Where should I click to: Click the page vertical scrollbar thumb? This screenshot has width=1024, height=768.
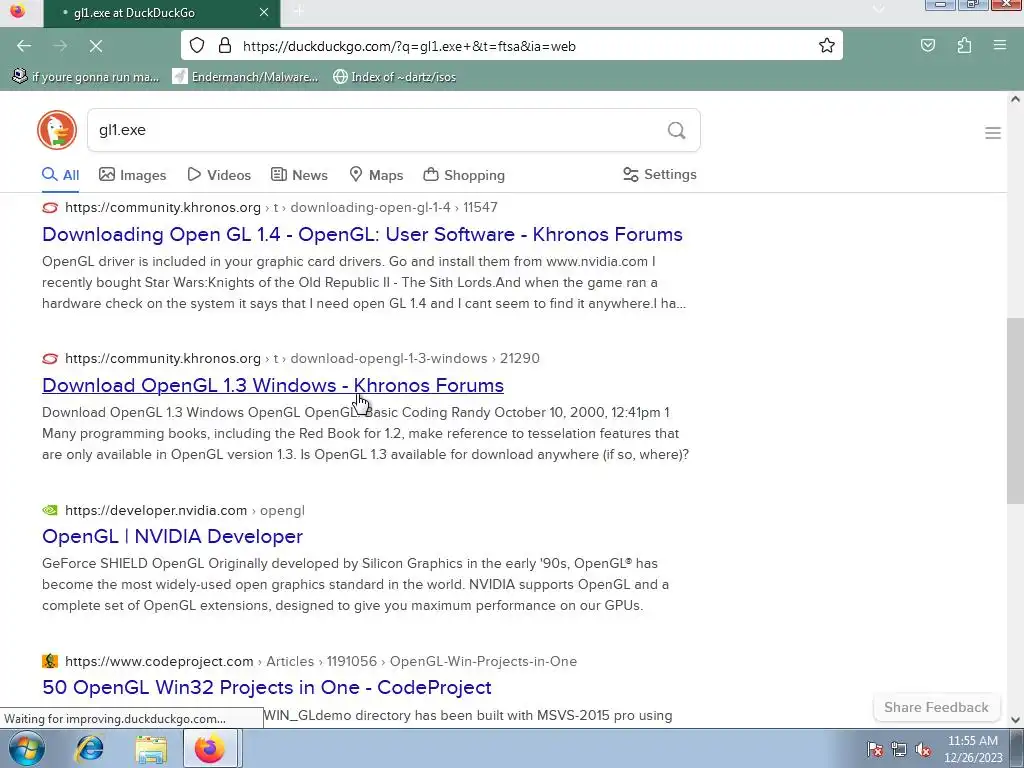click(x=1015, y=411)
